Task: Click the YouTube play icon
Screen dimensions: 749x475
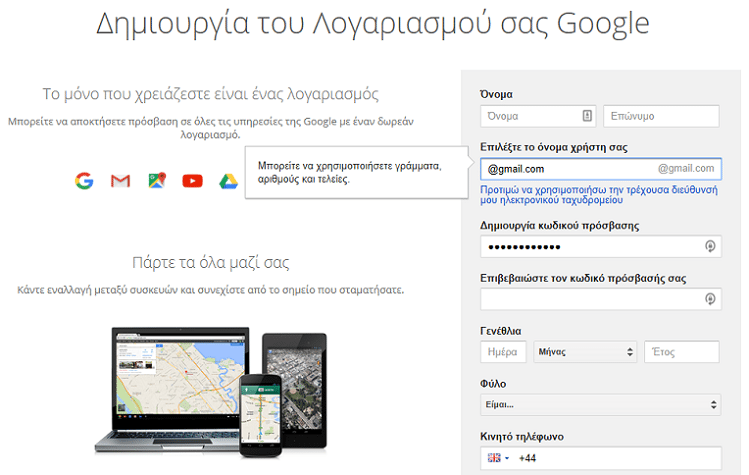Action: click(x=193, y=181)
